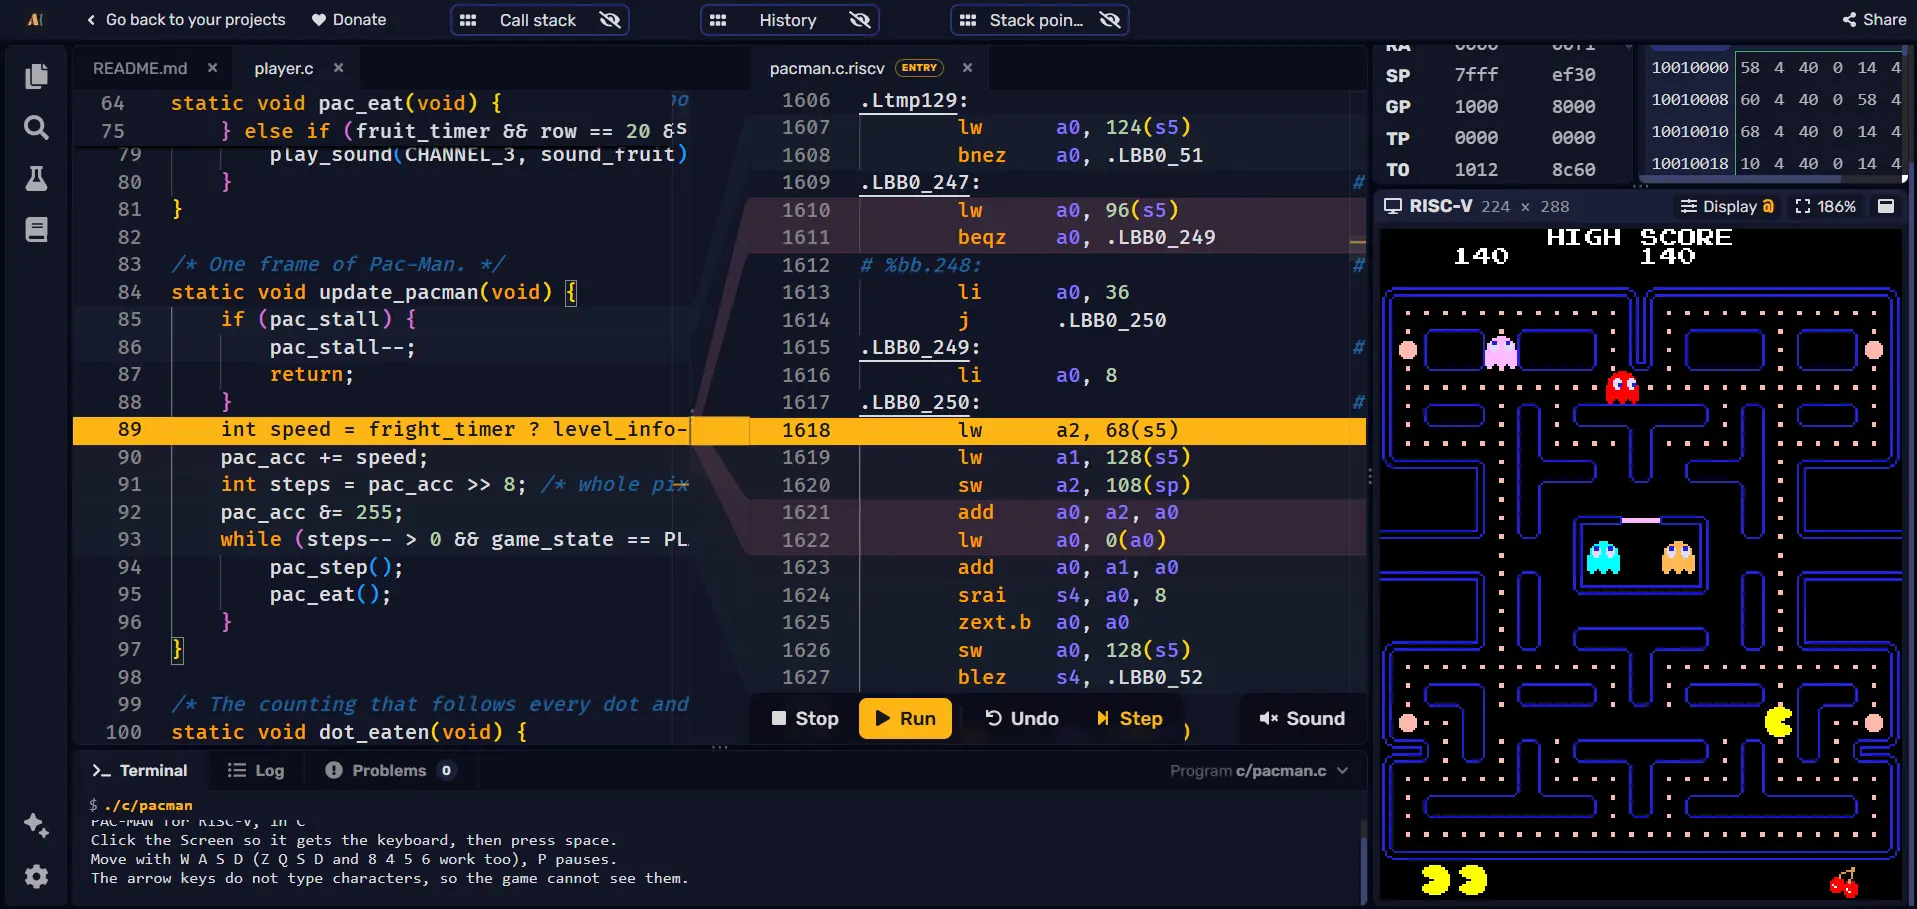Toggle Call stack visibility eye

click(x=610, y=20)
